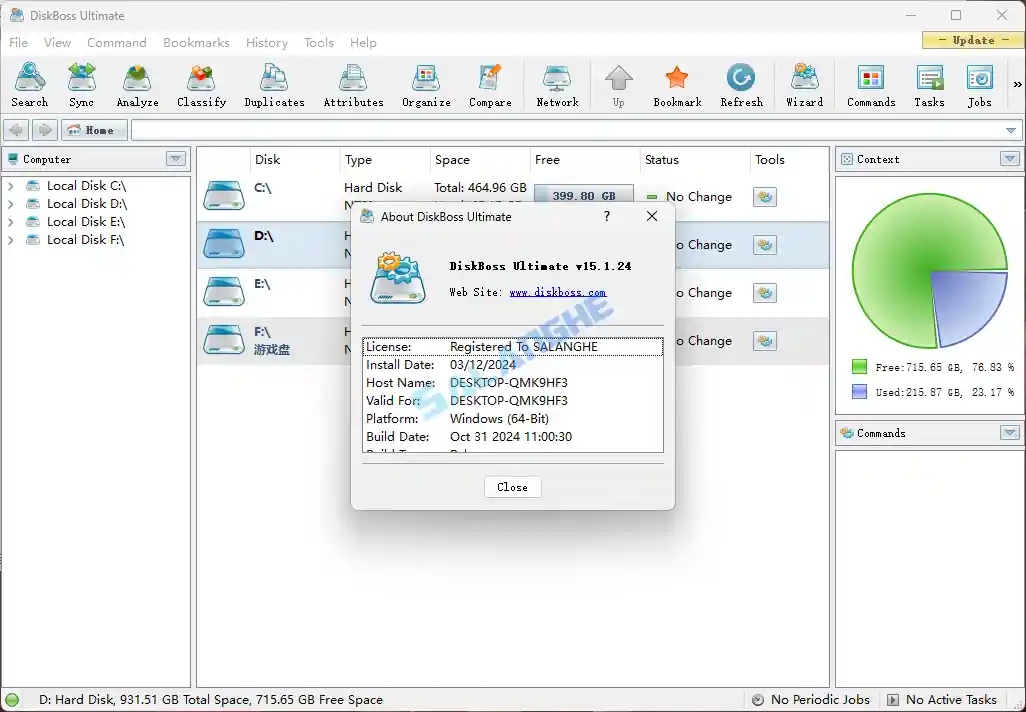
Task: Select the E:\ drive icon
Action: pos(224,292)
